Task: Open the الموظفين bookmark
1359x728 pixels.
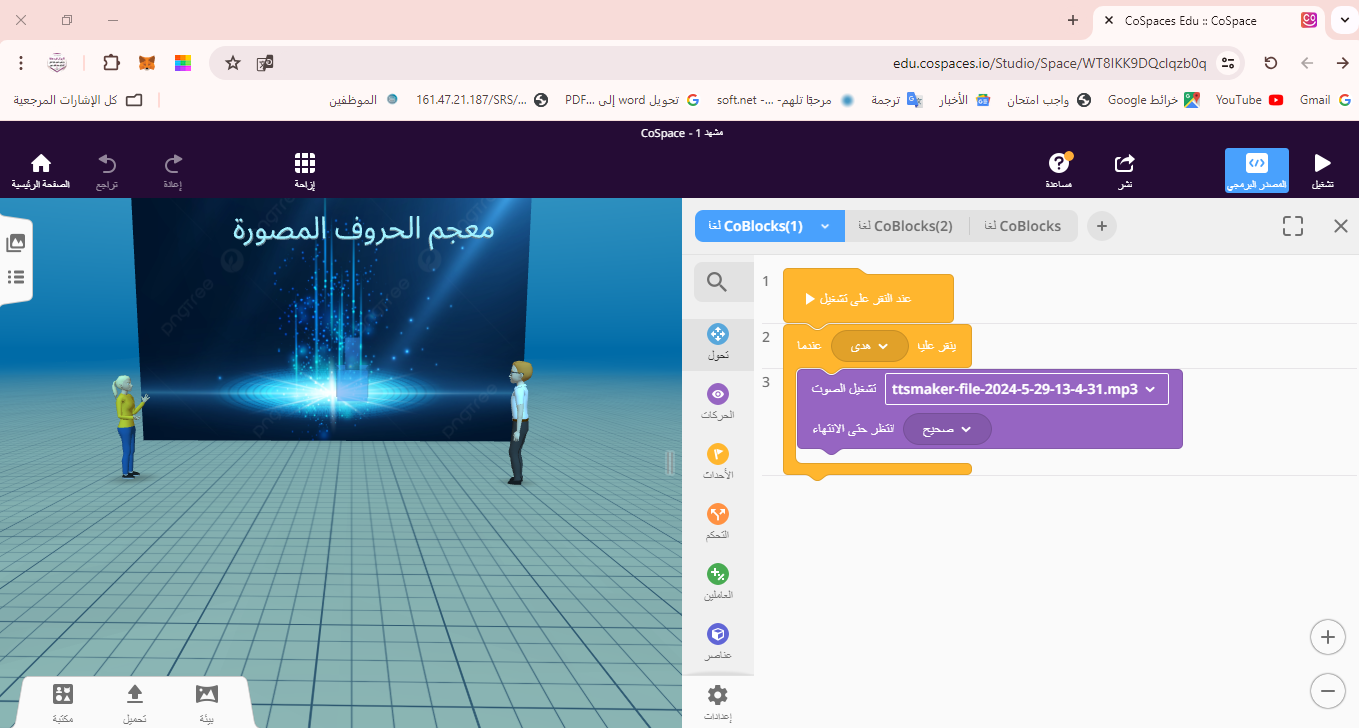Action: (x=364, y=100)
